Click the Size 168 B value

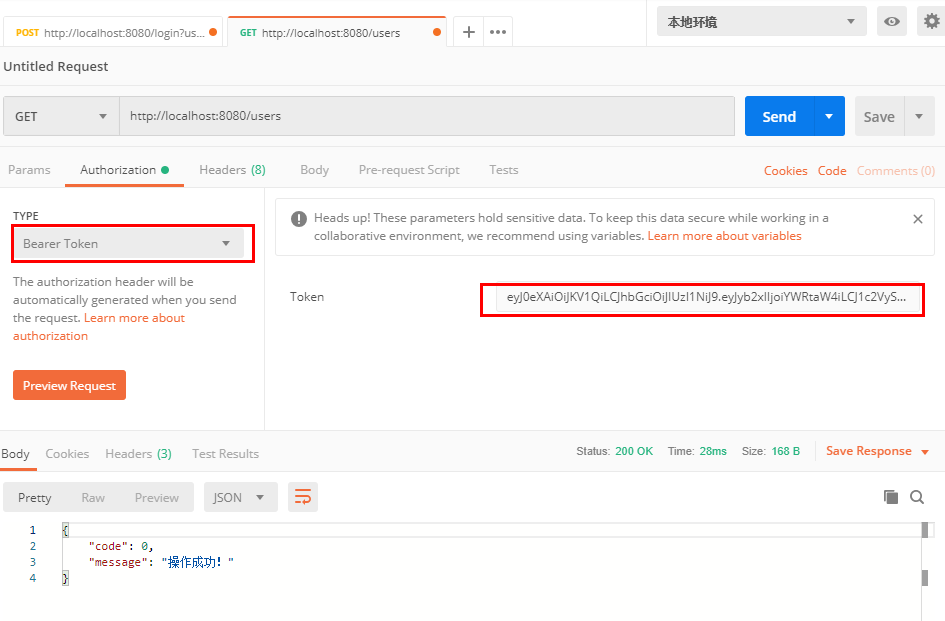pos(785,451)
